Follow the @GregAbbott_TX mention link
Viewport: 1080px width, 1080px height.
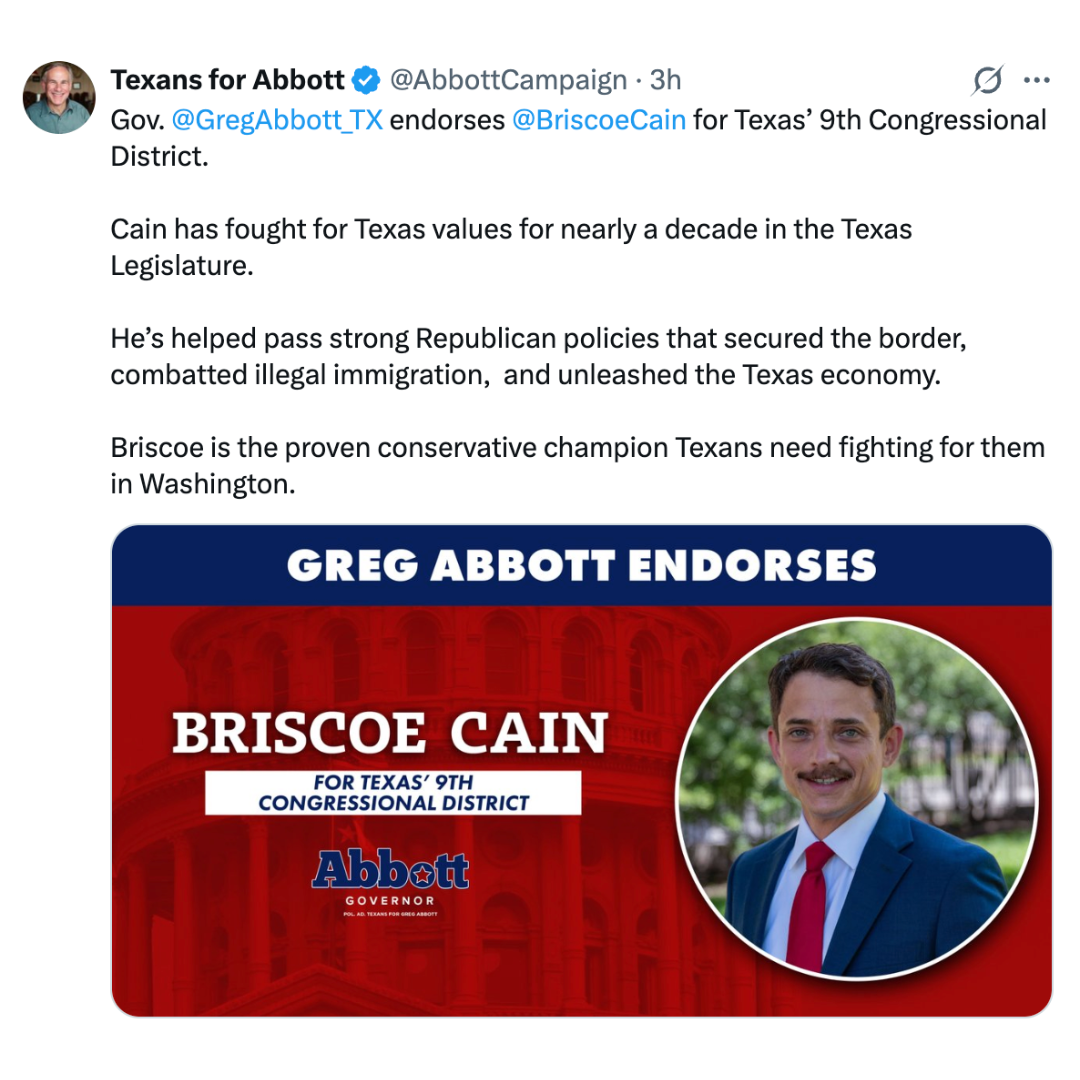click(277, 120)
